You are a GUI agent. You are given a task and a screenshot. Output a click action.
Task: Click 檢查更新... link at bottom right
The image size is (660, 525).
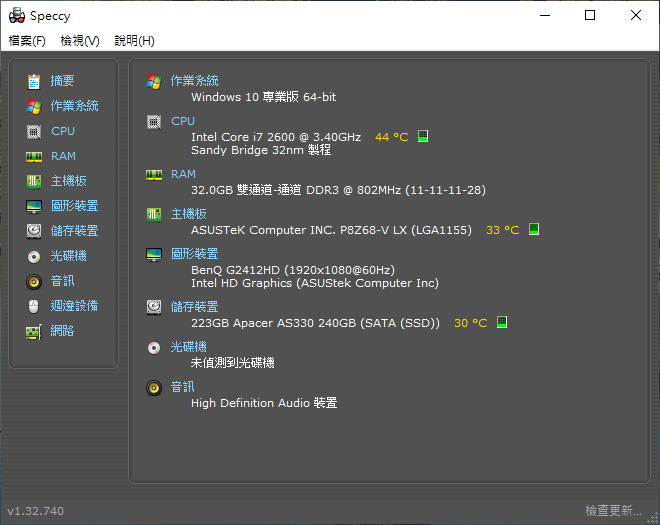point(613,511)
